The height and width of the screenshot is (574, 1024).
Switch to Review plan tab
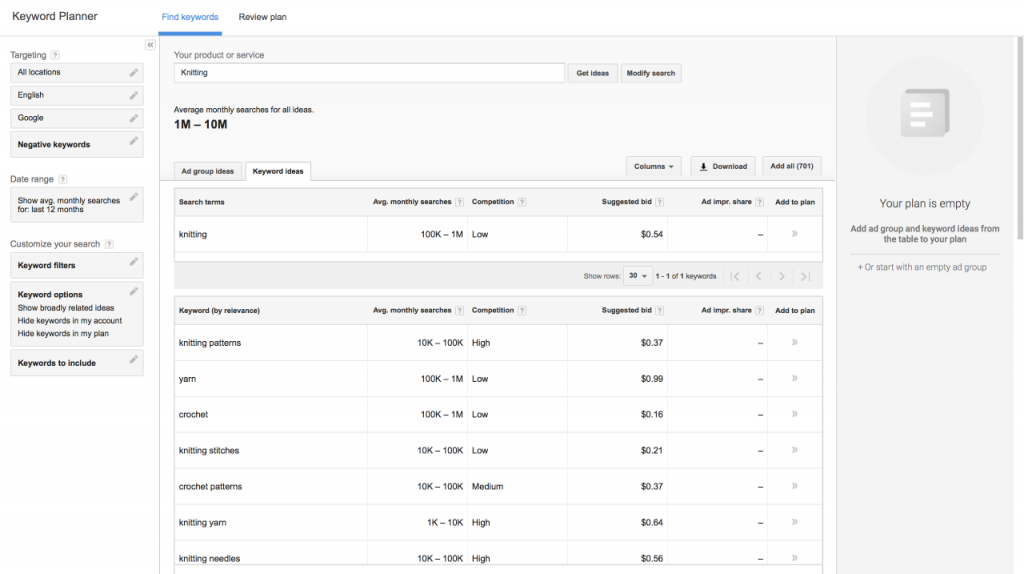pos(263,17)
